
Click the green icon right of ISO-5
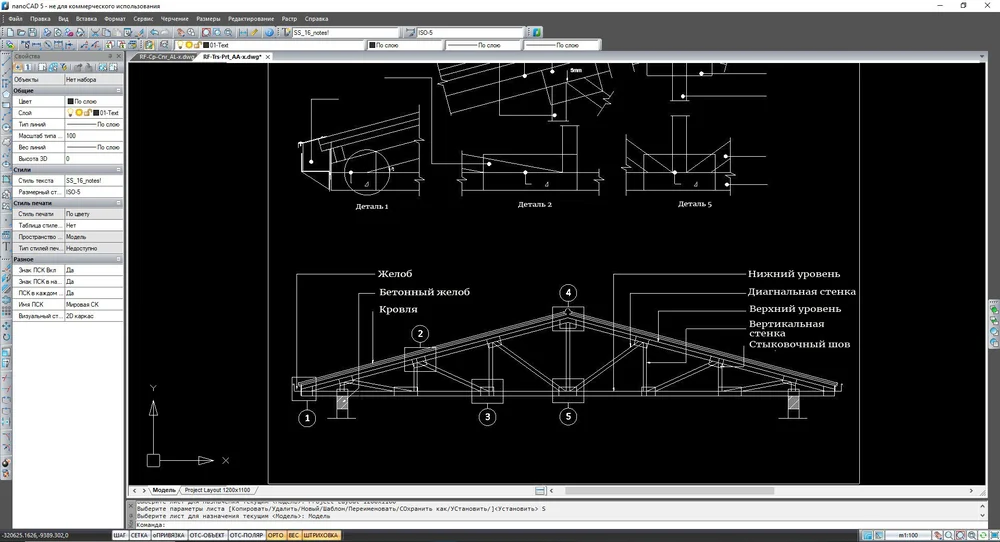(x=537, y=32)
